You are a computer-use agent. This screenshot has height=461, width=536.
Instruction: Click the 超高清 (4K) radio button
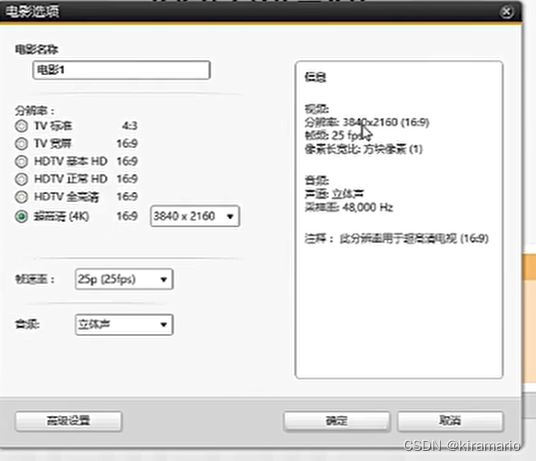pyautogui.click(x=21, y=216)
